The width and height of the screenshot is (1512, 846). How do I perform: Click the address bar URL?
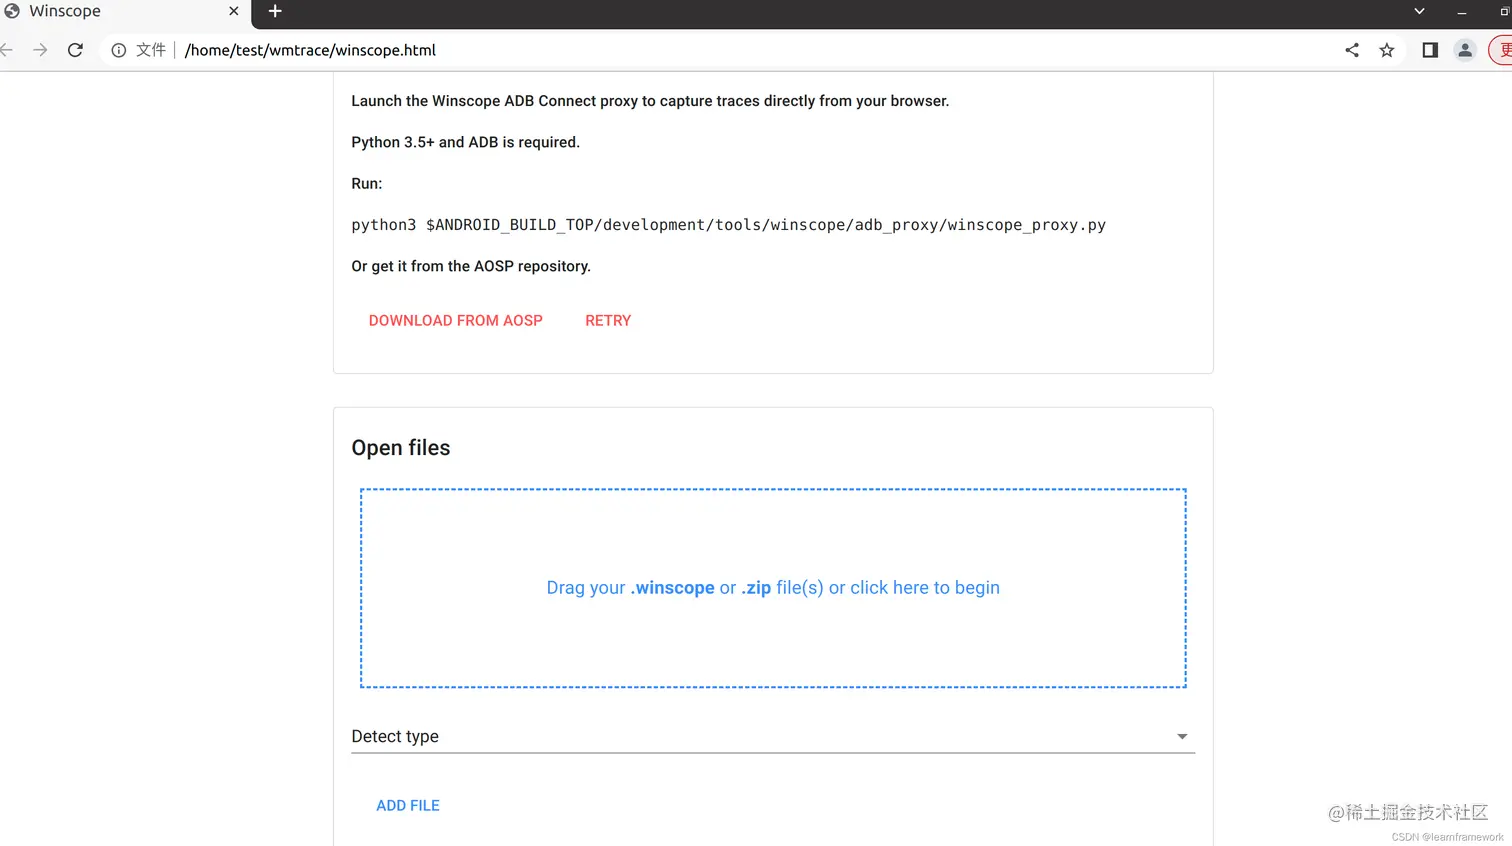click(310, 50)
